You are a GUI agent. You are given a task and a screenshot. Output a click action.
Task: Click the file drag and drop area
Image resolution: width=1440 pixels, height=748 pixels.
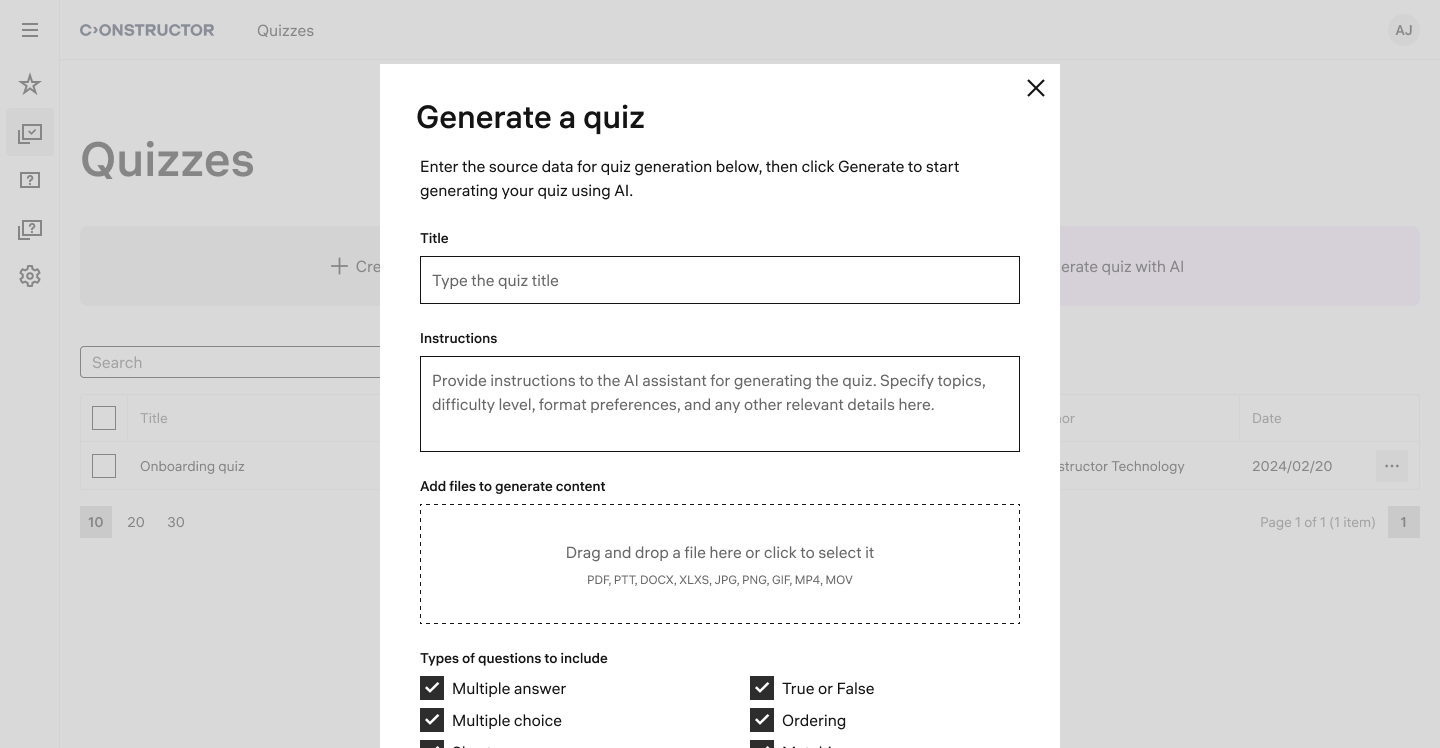720,564
